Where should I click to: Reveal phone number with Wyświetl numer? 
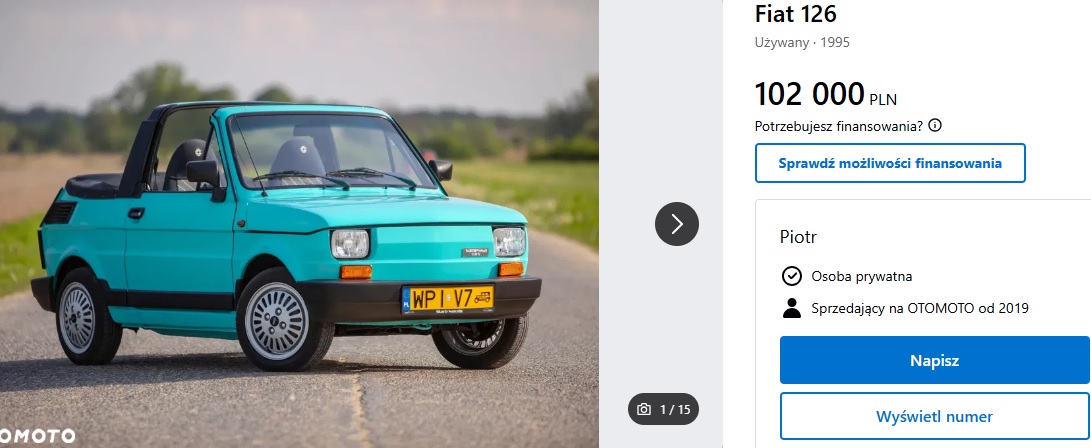[x=934, y=417]
